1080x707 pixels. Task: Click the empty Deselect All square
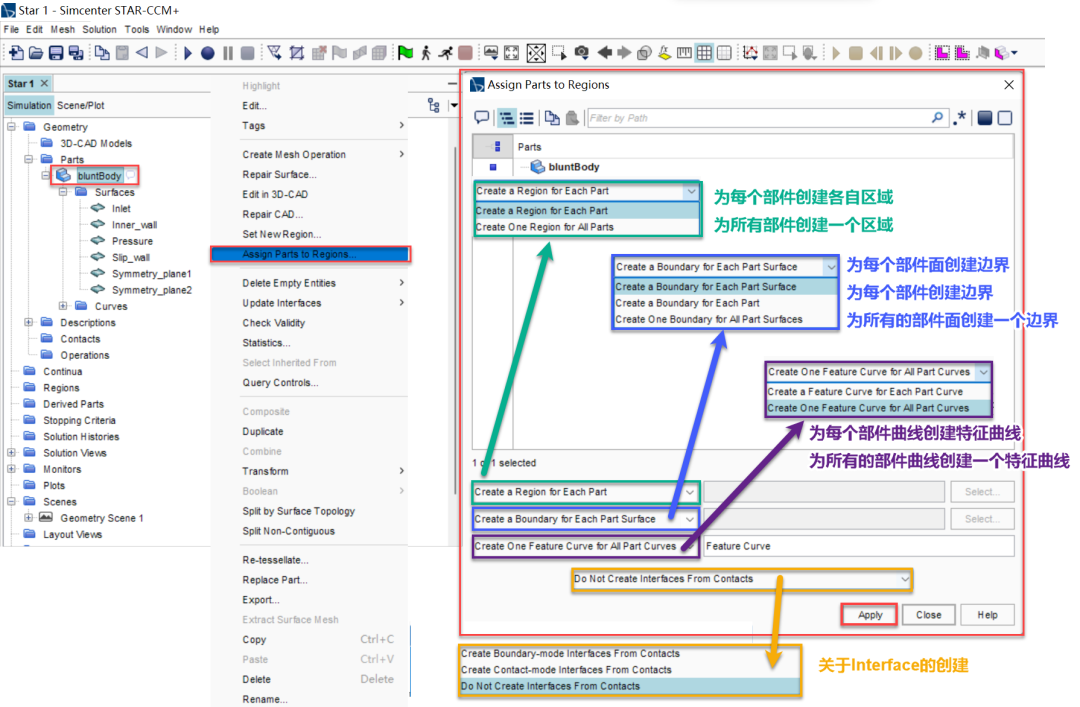pyautogui.click(x=1005, y=118)
